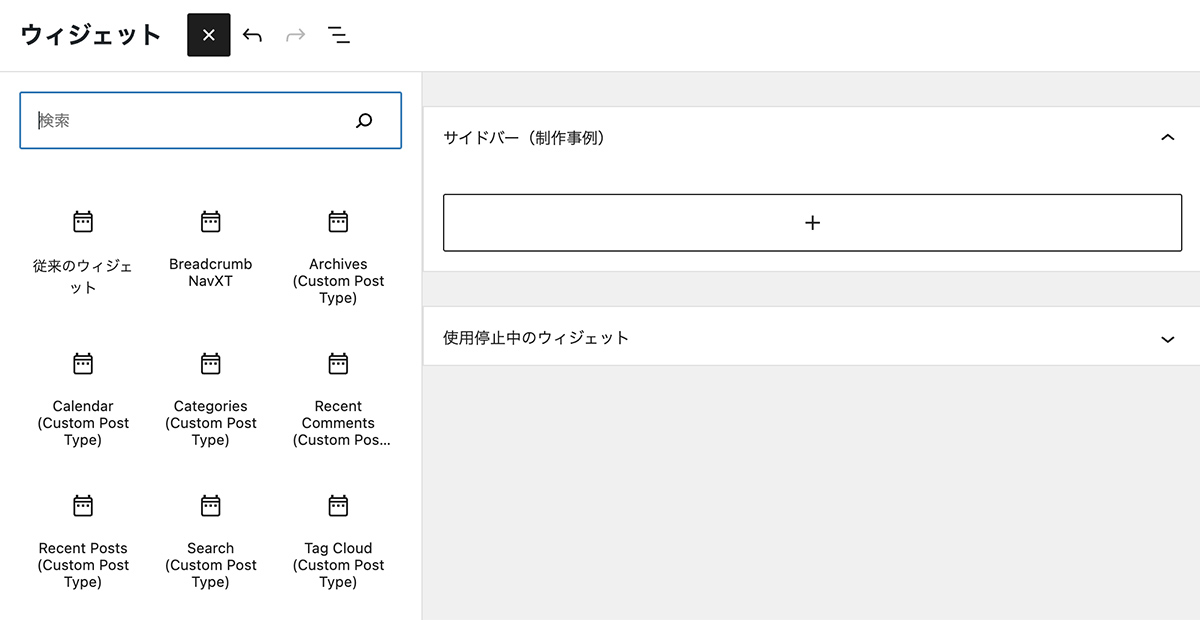
Task: Click the redo arrow icon
Action: [295, 35]
